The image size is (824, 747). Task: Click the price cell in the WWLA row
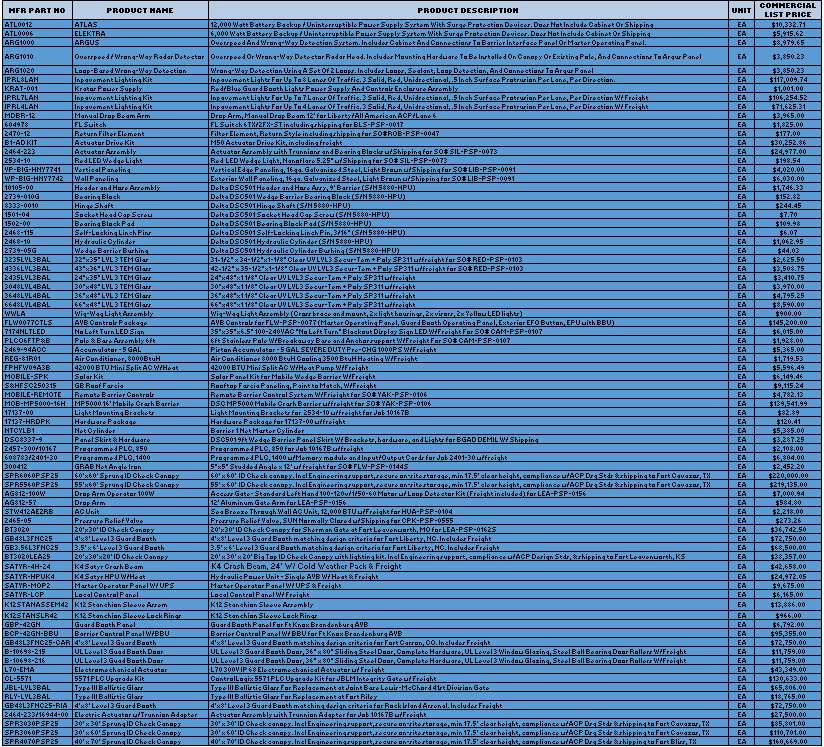coord(788,314)
